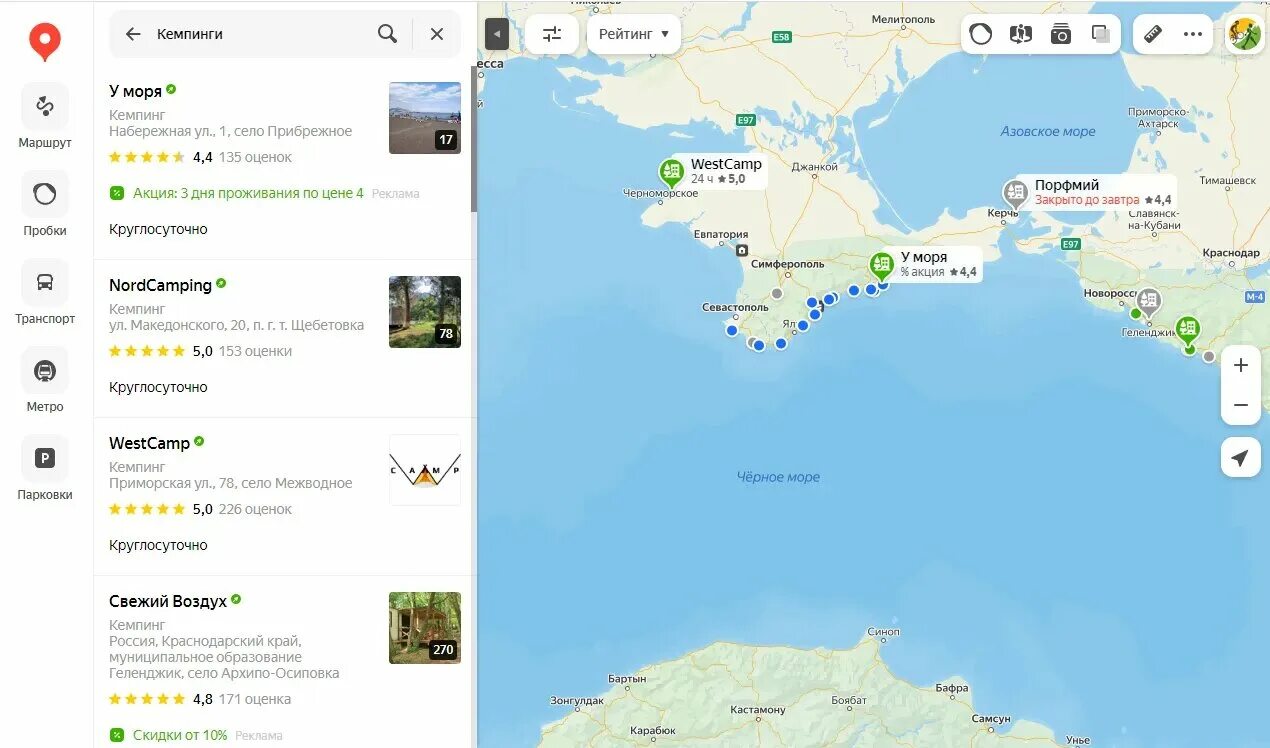Viewport: 1270px width, 748px height.
Task: Click the blue dot marker near Севастополь
Action: [732, 330]
